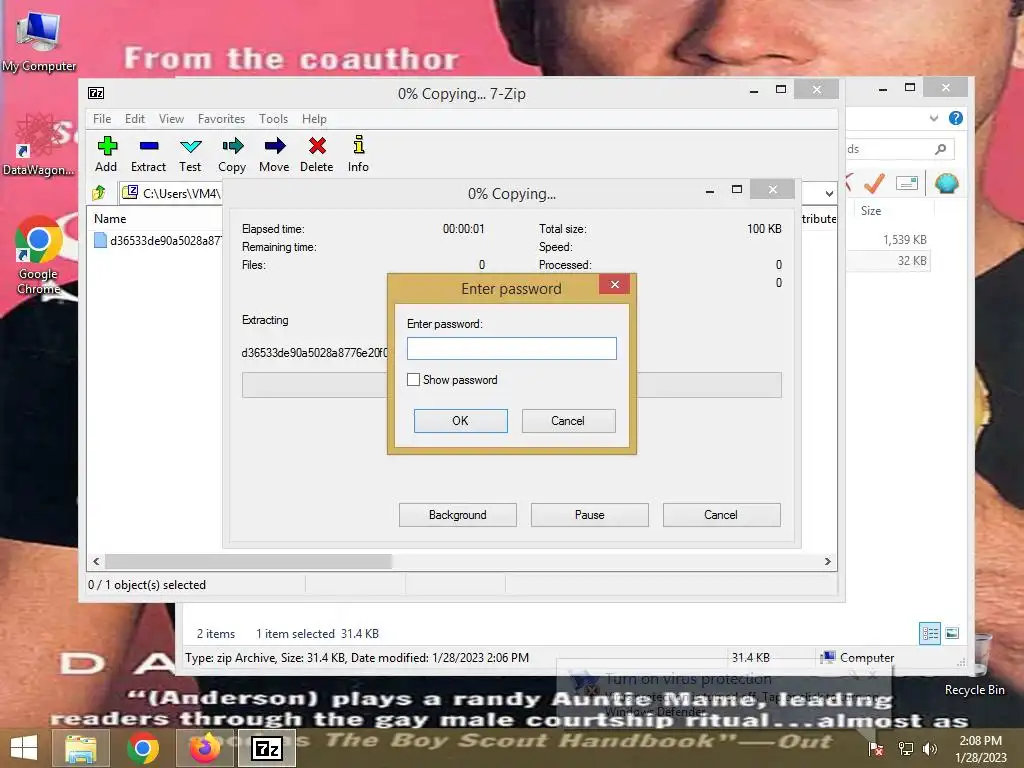
Task: Open the View menu
Action: pyautogui.click(x=171, y=119)
